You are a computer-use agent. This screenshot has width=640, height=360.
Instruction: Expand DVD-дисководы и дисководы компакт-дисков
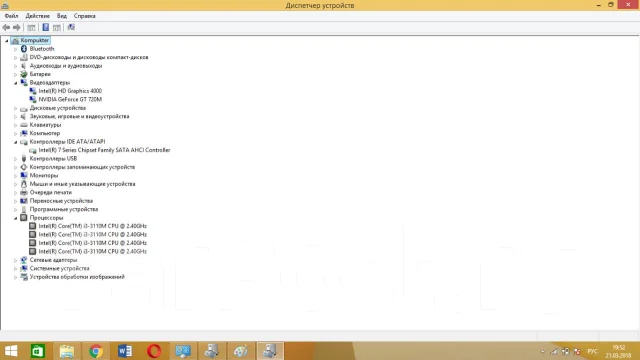(x=16, y=58)
